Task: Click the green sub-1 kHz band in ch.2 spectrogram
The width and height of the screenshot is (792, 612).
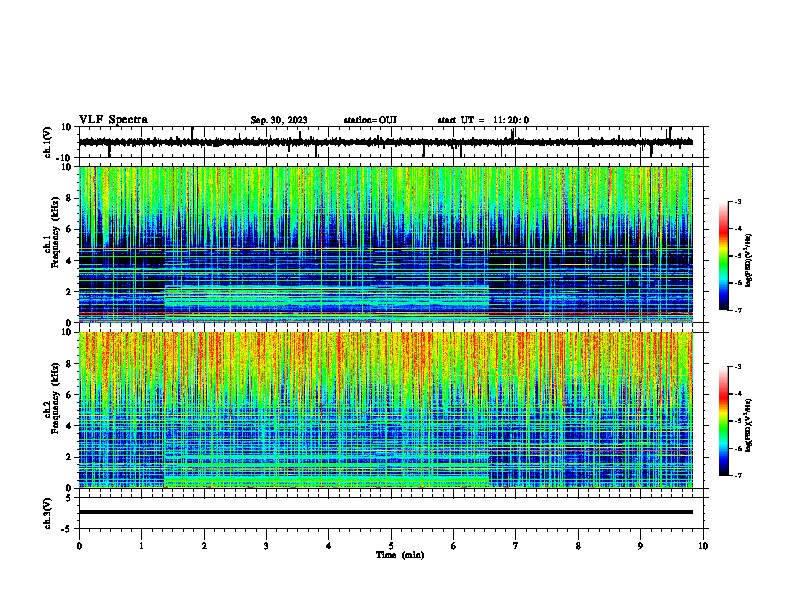Action: coord(327,481)
